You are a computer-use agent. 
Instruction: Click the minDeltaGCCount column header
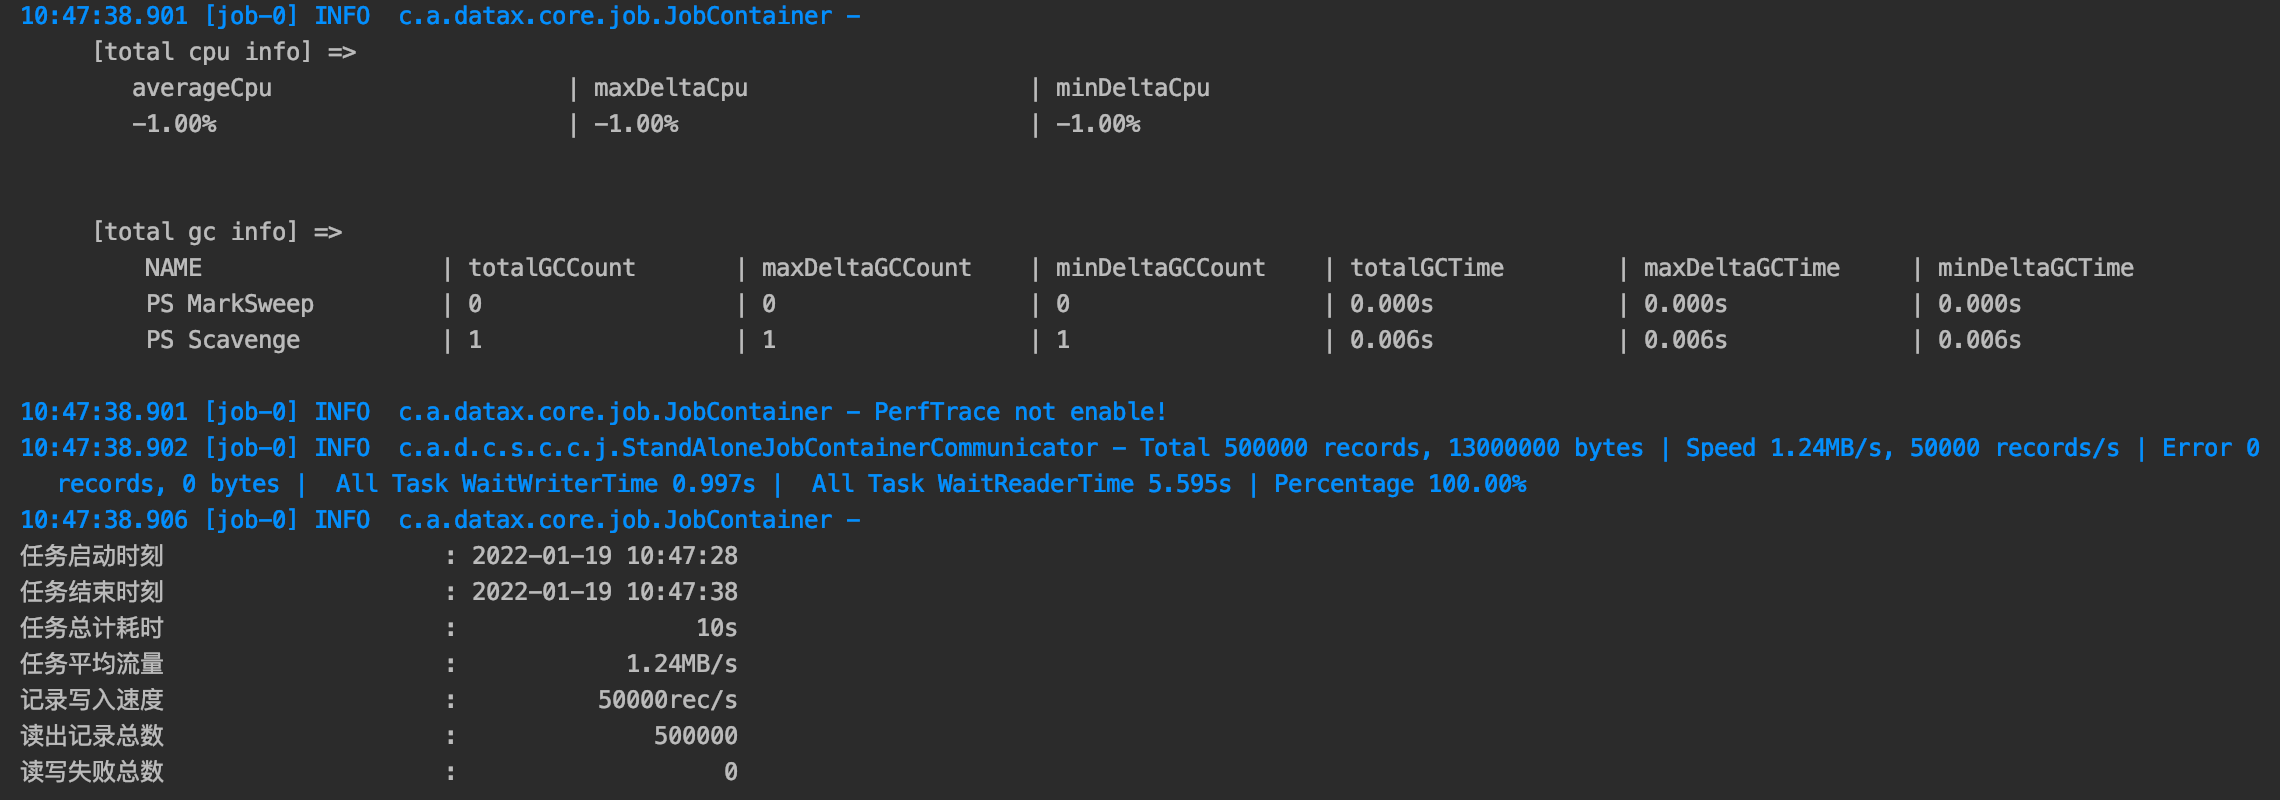[x=1161, y=268]
